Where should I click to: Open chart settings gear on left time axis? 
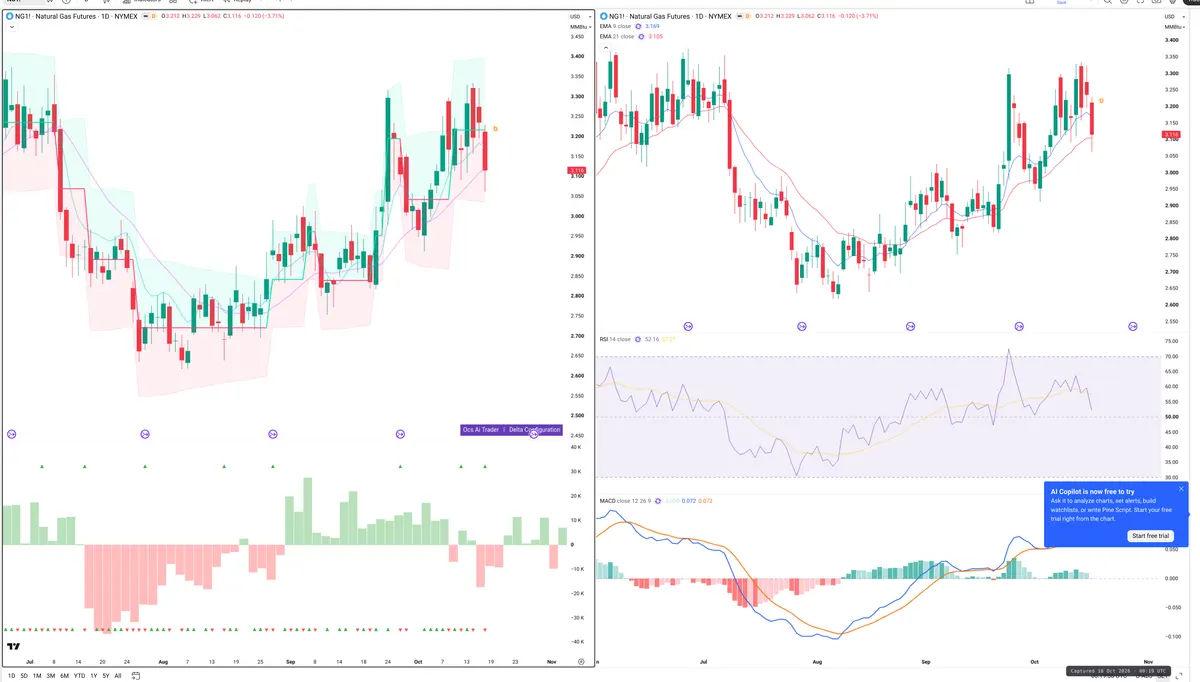[581, 662]
